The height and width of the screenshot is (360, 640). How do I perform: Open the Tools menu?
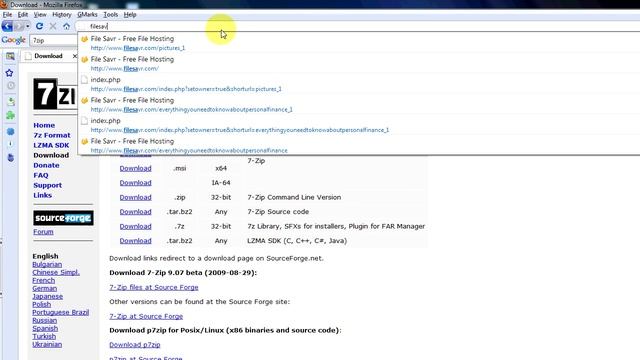point(110,14)
